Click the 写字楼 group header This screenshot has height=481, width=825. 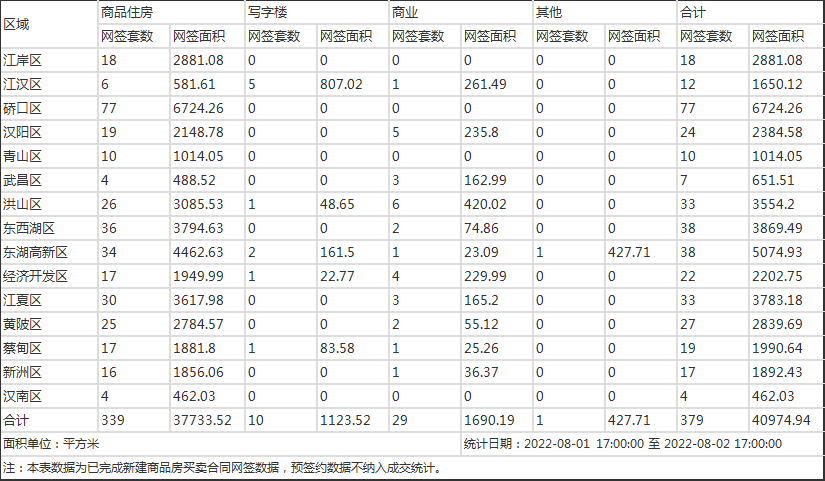click(267, 12)
